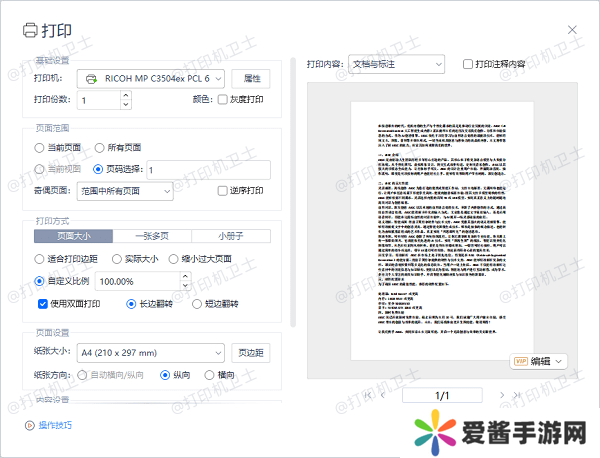600x458 pixels.
Task: Uncheck 使用双面打印 duplex printing
Action: (44, 303)
